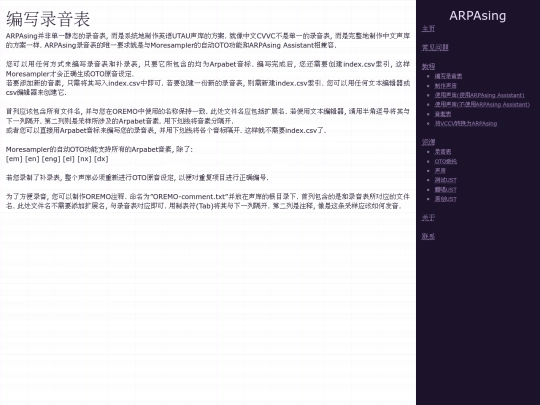Screen dimensions: 540x405
Task: Open the 翻唱UST link
Action: pyautogui.click(x=445, y=189)
